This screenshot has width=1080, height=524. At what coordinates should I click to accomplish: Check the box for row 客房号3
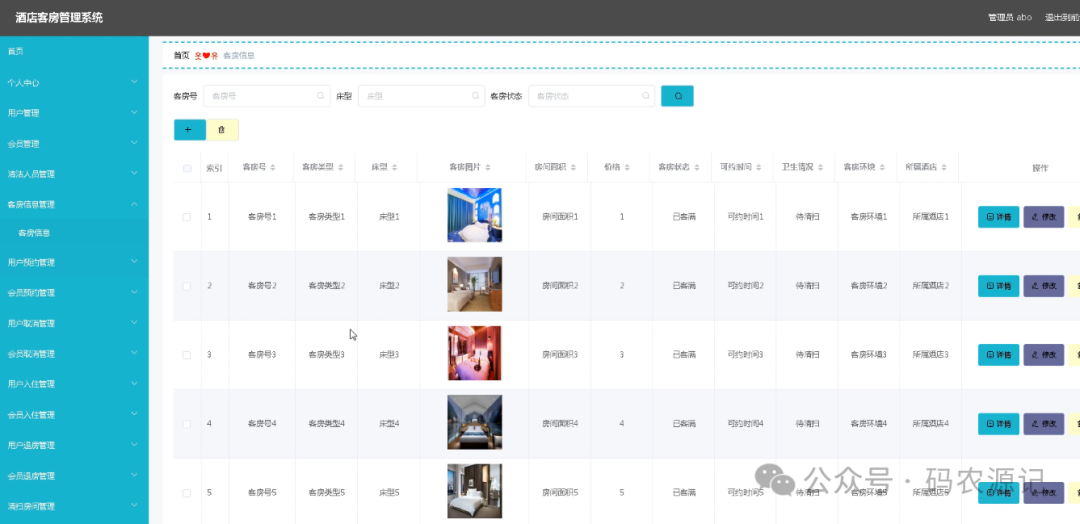[x=187, y=355]
